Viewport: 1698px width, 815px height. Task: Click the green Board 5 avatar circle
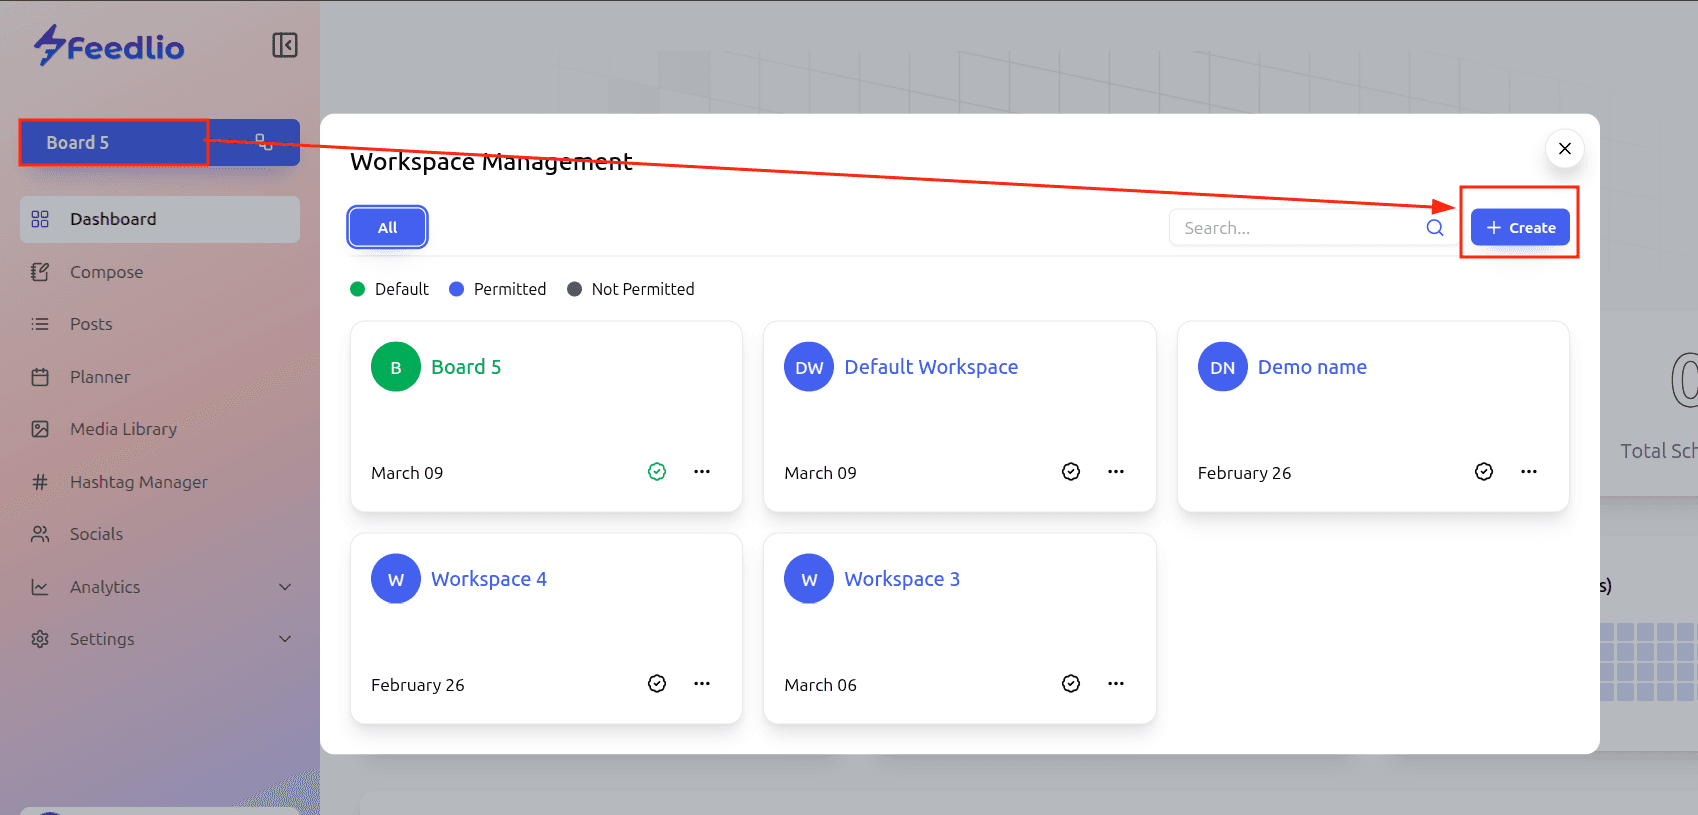[x=396, y=367]
